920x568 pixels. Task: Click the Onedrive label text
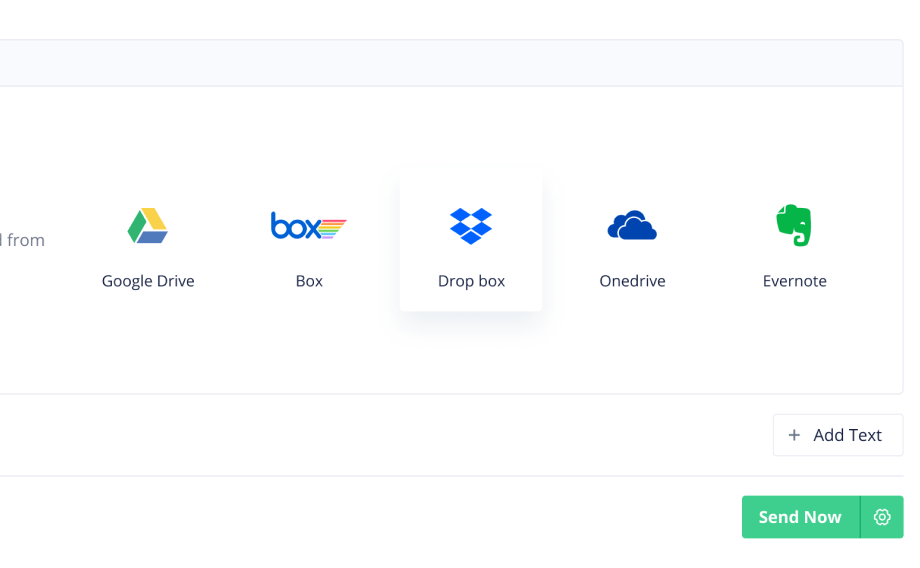click(x=632, y=281)
